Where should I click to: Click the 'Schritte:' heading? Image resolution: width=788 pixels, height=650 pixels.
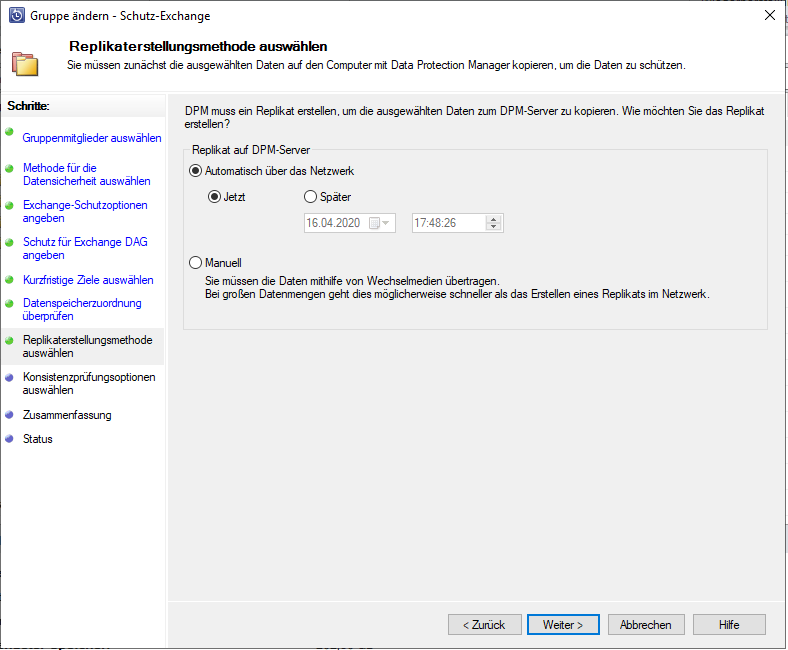pyautogui.click(x=28, y=106)
